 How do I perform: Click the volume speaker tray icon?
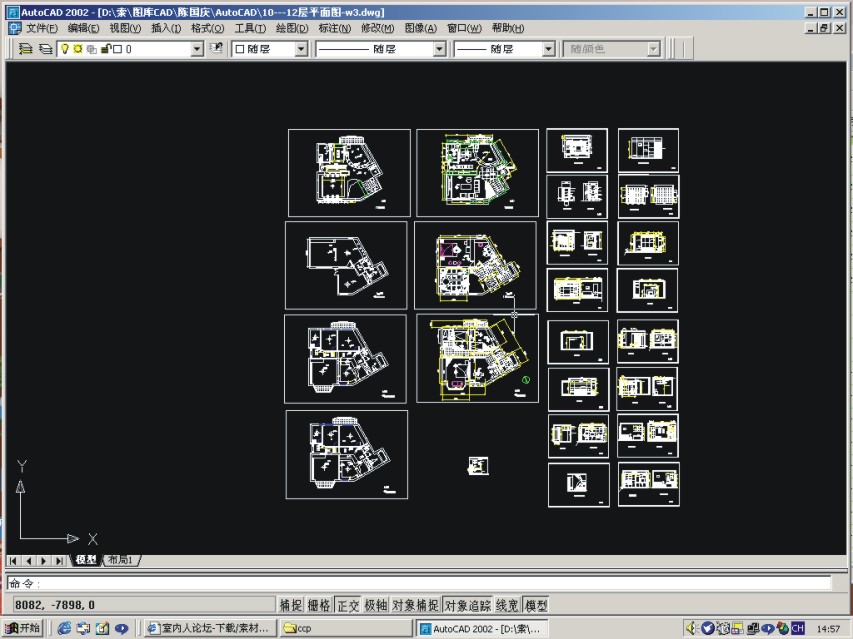click(691, 628)
